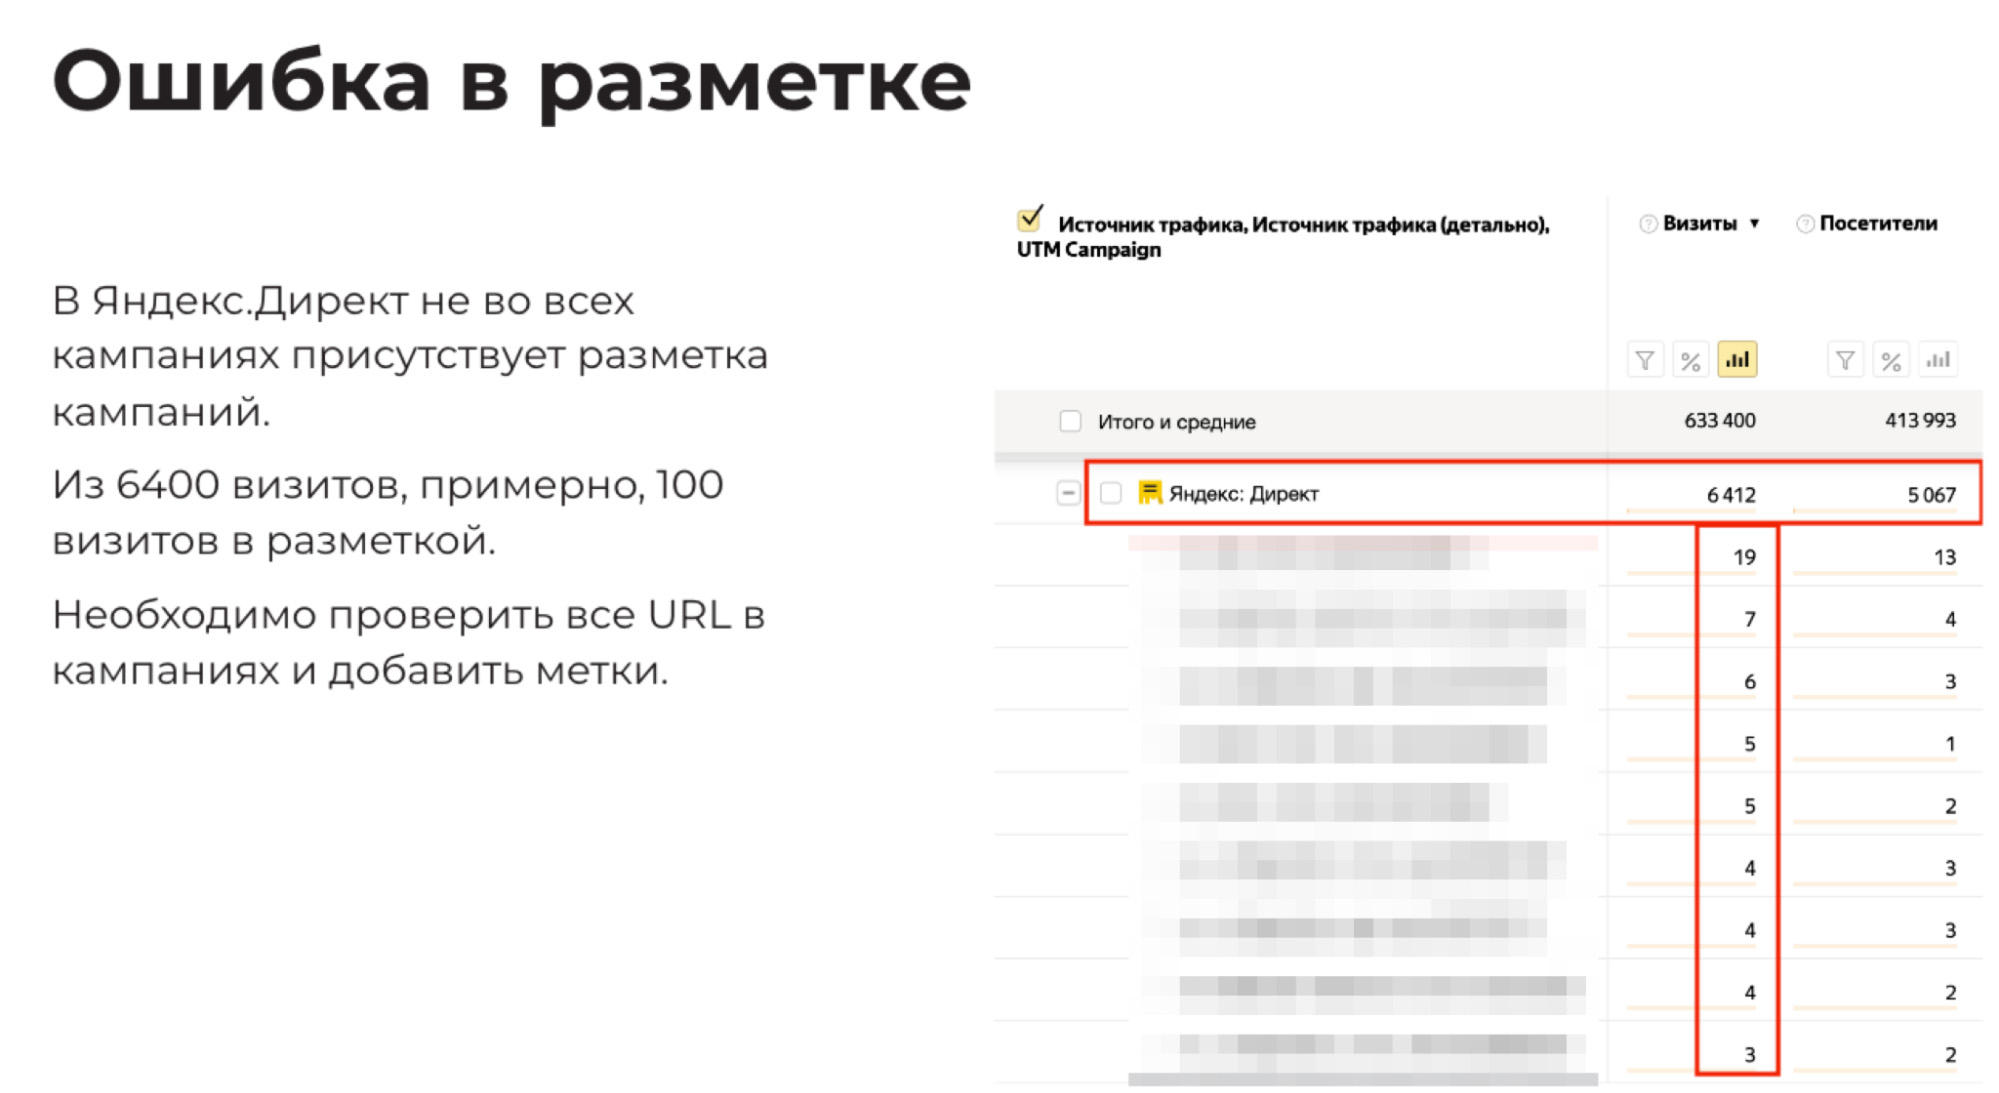The image size is (1999, 1093).
Task: Toggle percent view icon under Визиты
Action: coord(1690,360)
